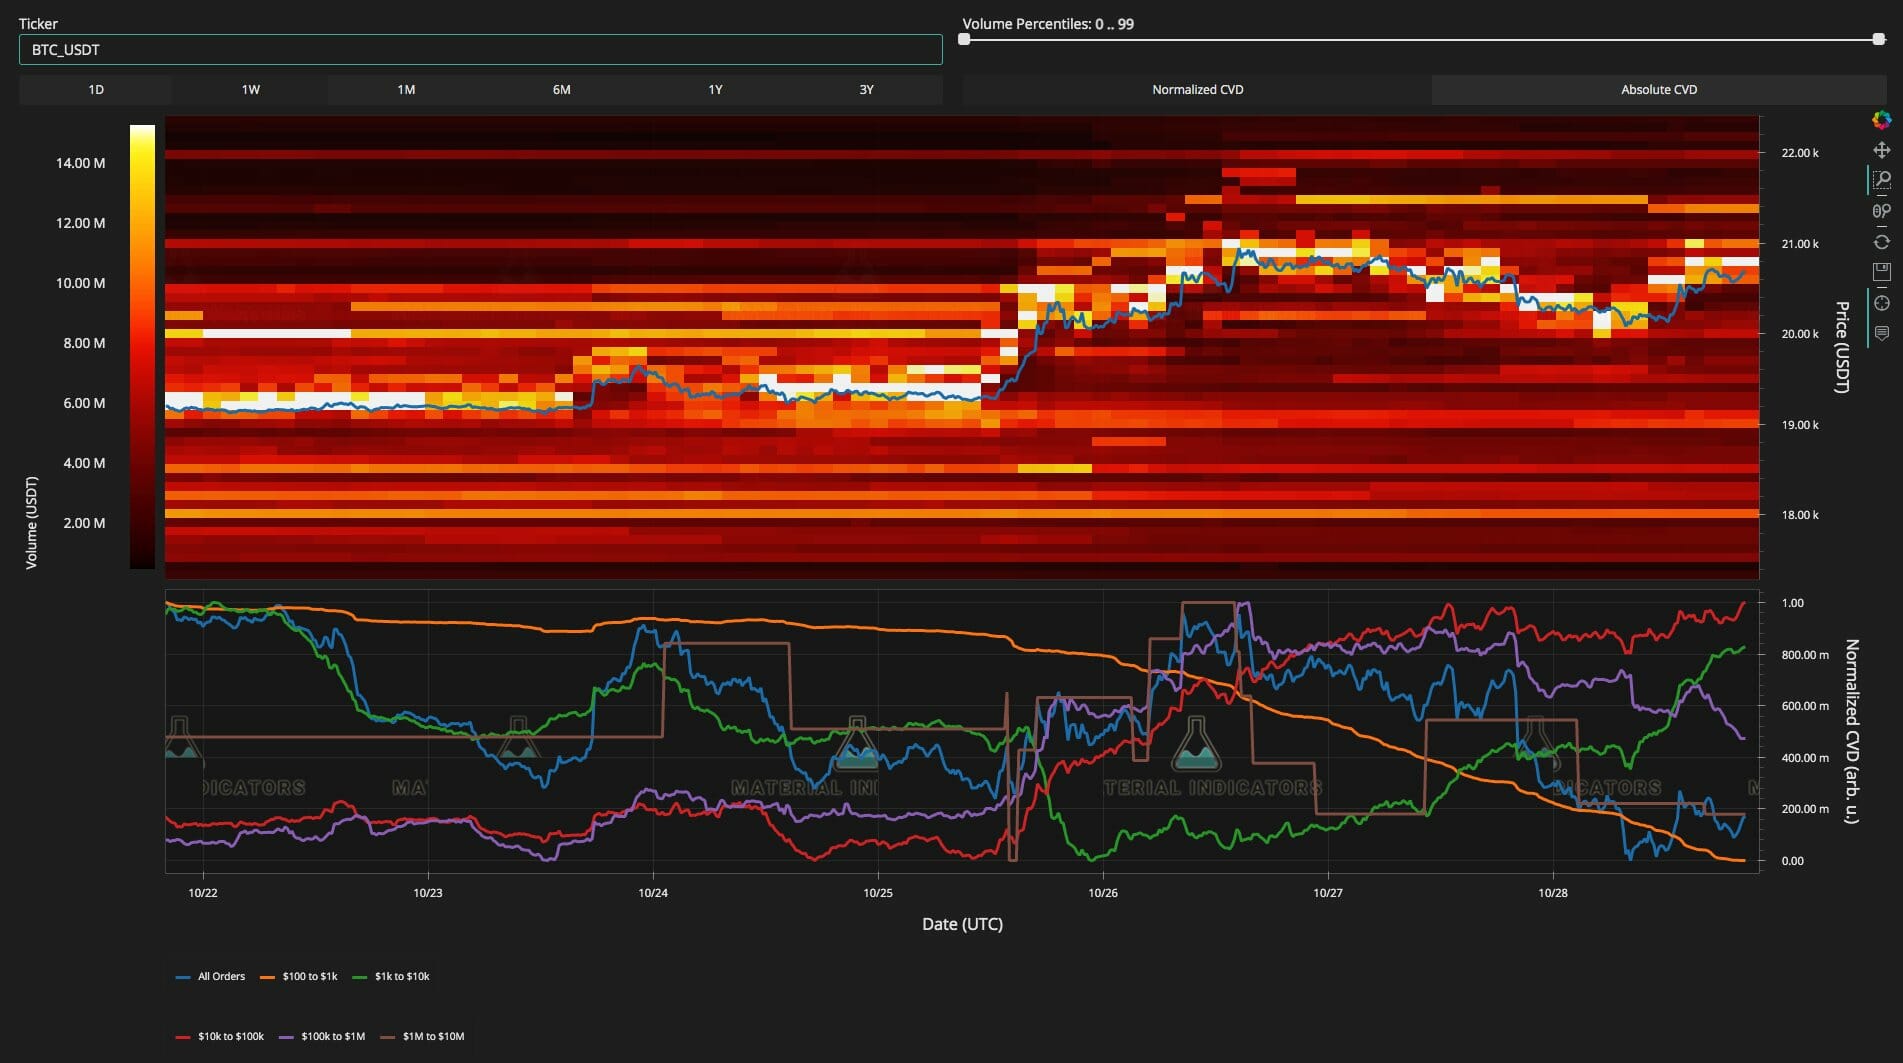Click the 800.00 m CVD axis label
The width and height of the screenshot is (1903, 1063).
[1805, 655]
